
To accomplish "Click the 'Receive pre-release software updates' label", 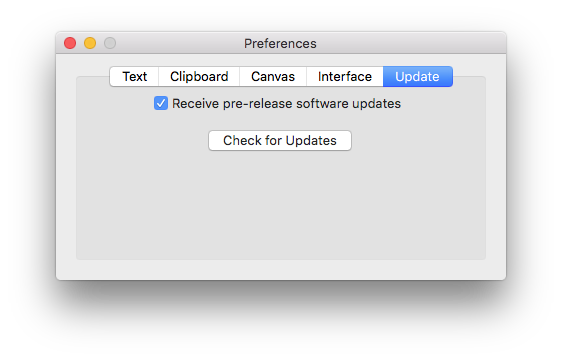I will [286, 104].
